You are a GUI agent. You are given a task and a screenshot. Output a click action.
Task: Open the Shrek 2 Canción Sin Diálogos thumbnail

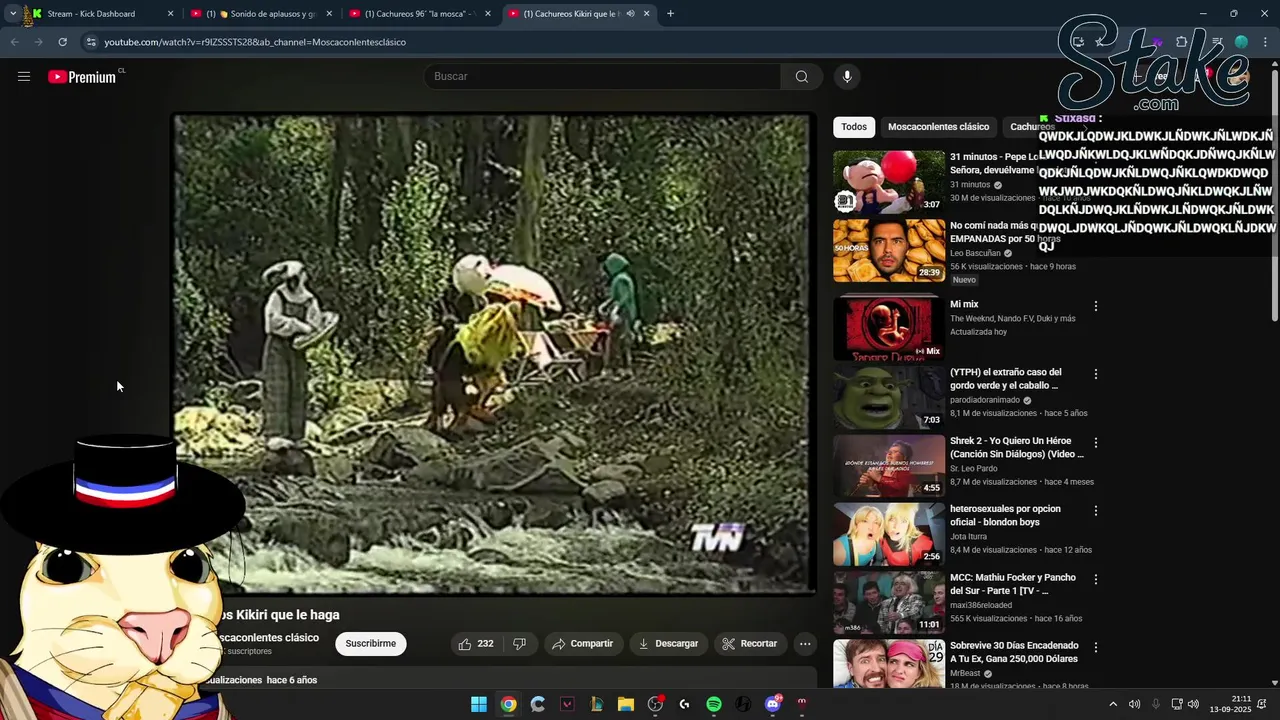pyautogui.click(x=889, y=465)
